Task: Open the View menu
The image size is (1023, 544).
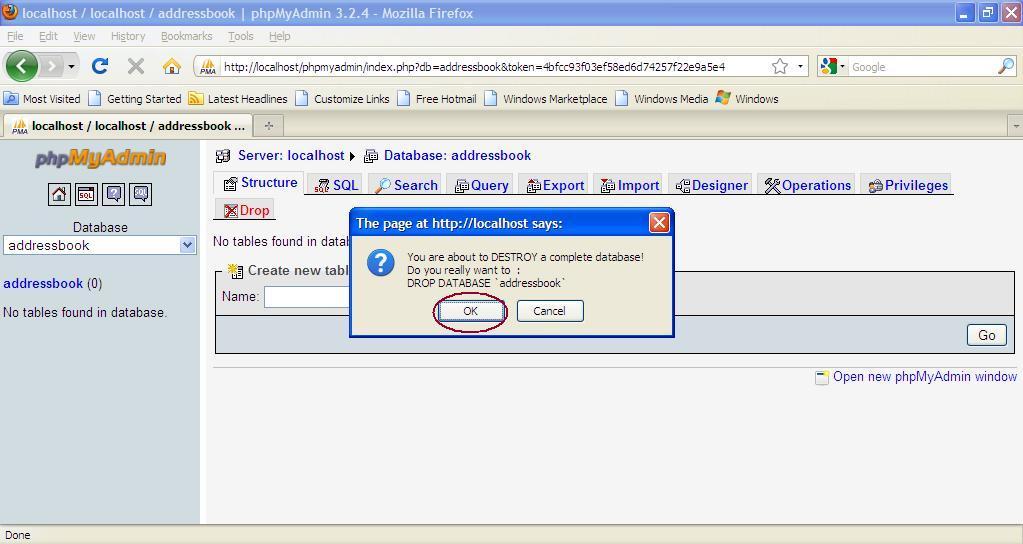Action: (84, 37)
